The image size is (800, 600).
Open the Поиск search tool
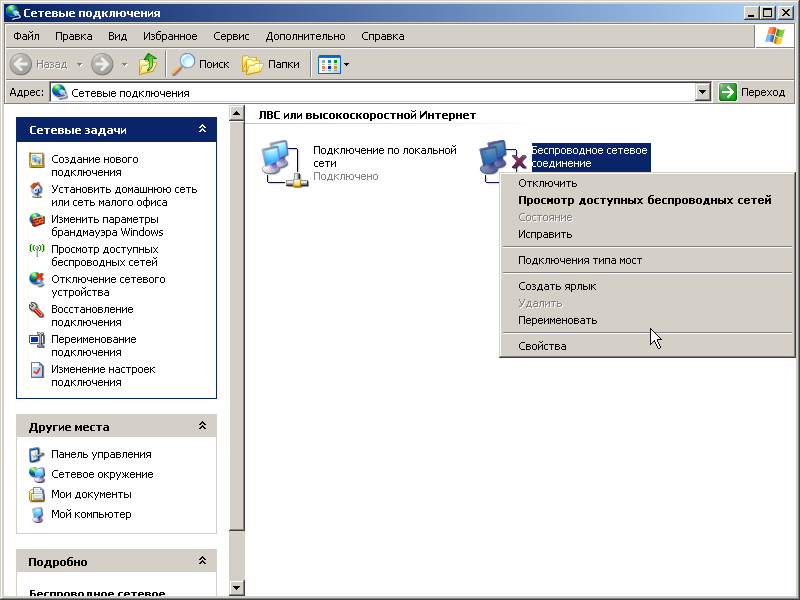tap(201, 64)
